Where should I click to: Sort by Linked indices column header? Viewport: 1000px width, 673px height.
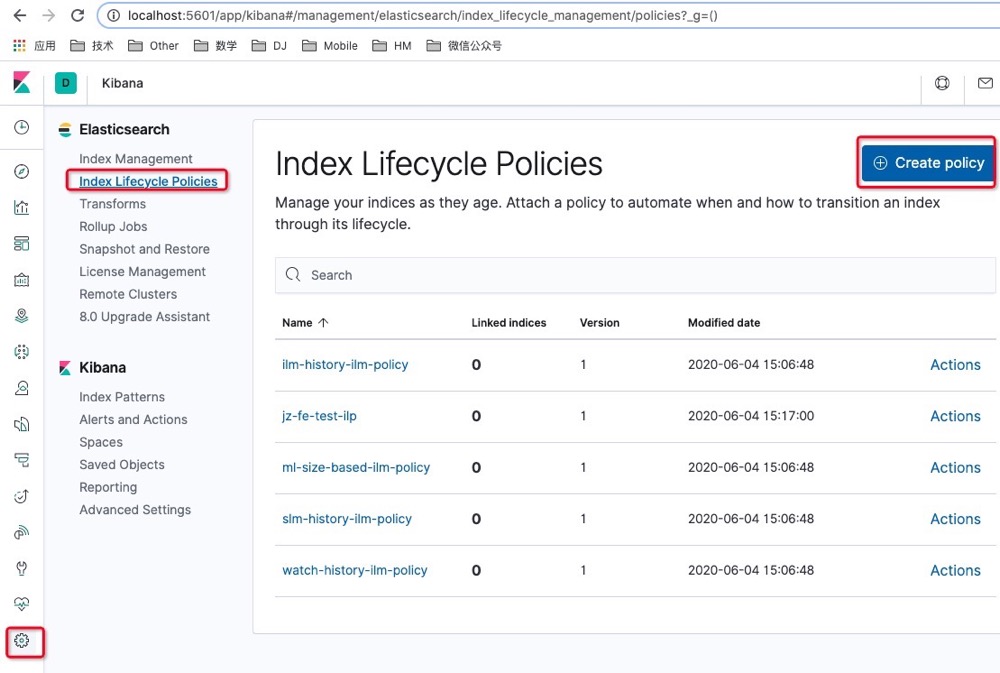[x=508, y=323]
